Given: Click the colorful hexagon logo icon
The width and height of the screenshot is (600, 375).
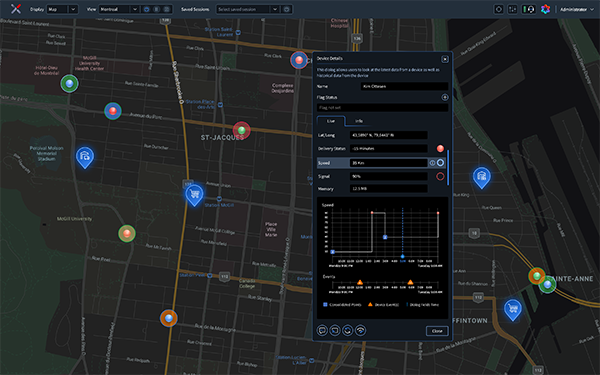Looking at the screenshot, I should point(545,9).
